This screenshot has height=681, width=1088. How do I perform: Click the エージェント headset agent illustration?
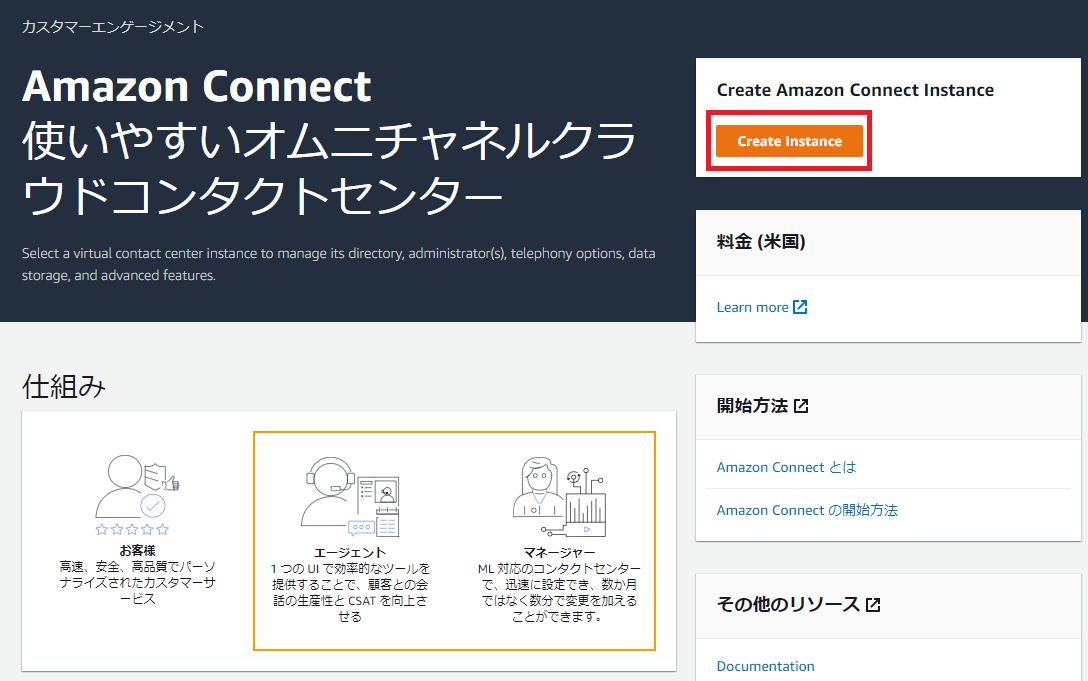click(350, 496)
